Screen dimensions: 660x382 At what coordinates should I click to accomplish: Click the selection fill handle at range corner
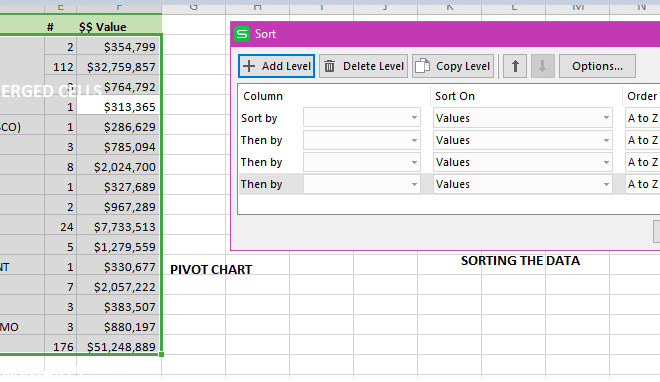(x=162, y=355)
